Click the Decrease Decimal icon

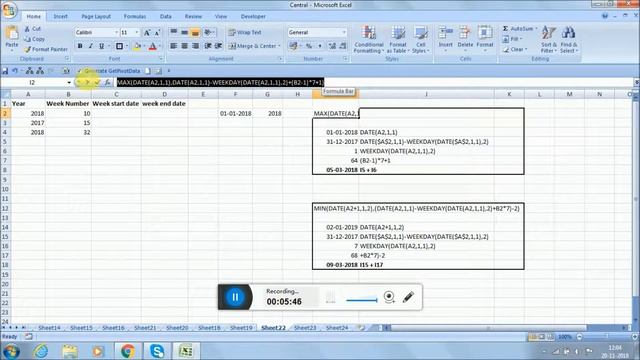coord(343,46)
